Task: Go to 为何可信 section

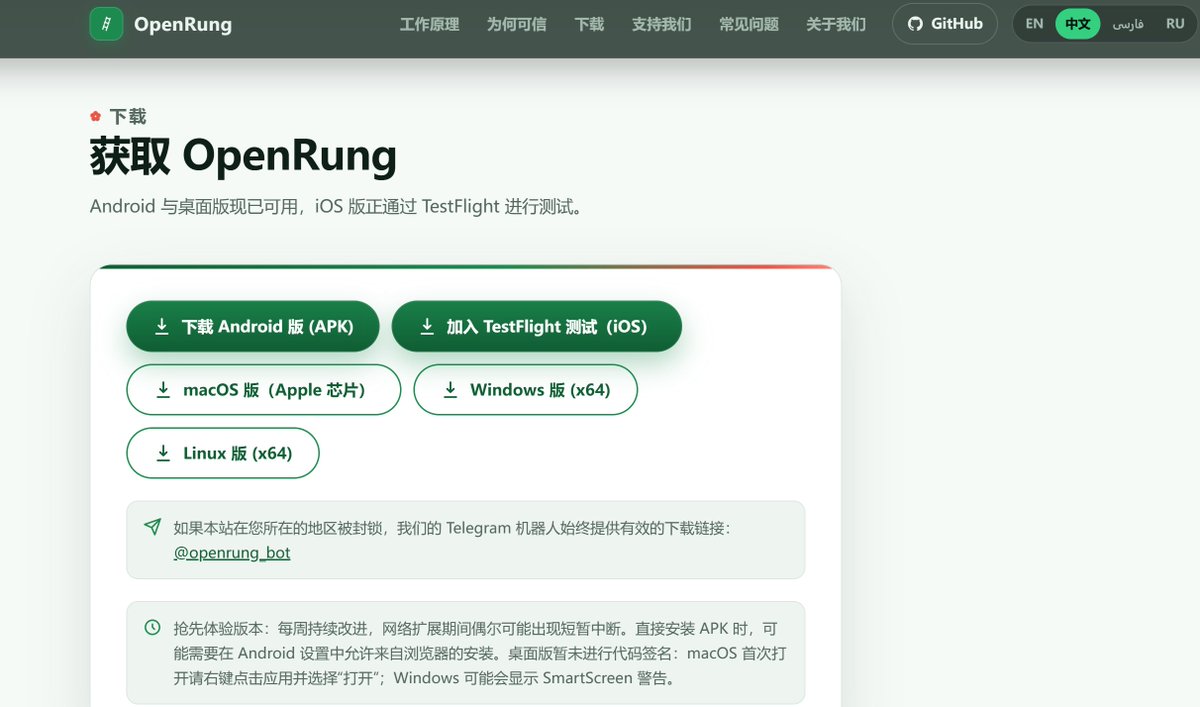Action: coord(516,24)
